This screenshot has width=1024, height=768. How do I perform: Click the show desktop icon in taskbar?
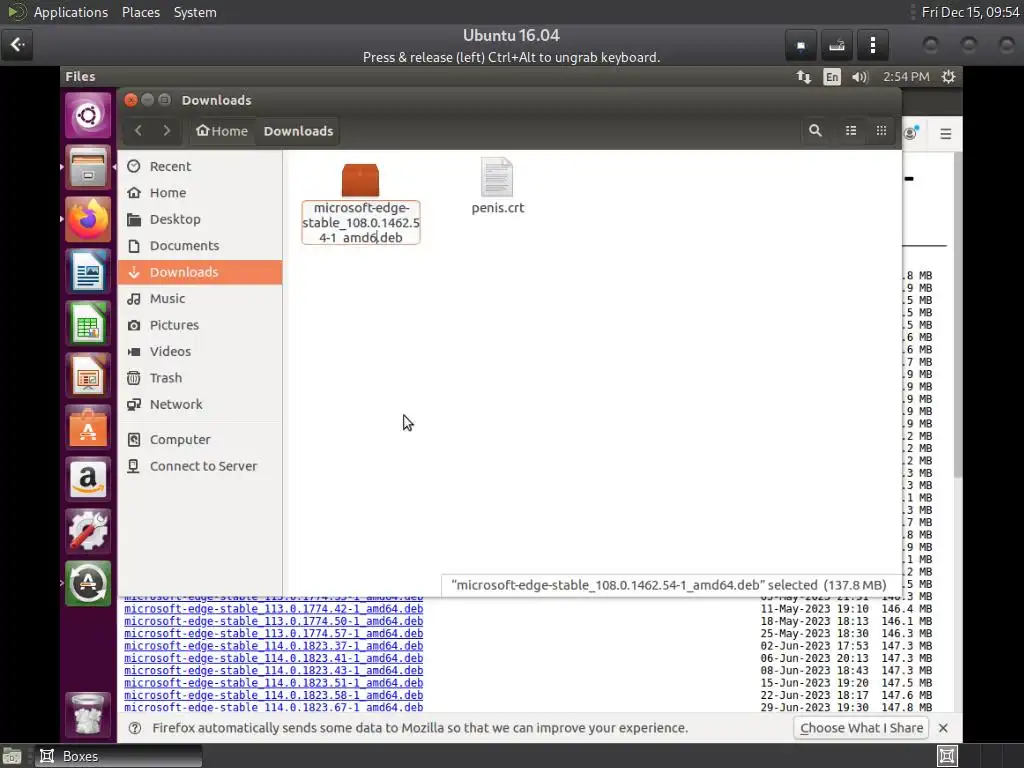(x=12, y=756)
